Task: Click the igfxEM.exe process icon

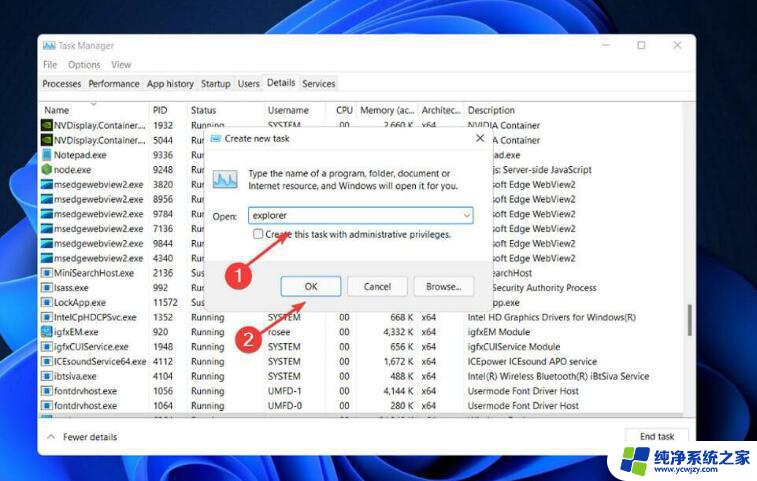Action: point(46,332)
